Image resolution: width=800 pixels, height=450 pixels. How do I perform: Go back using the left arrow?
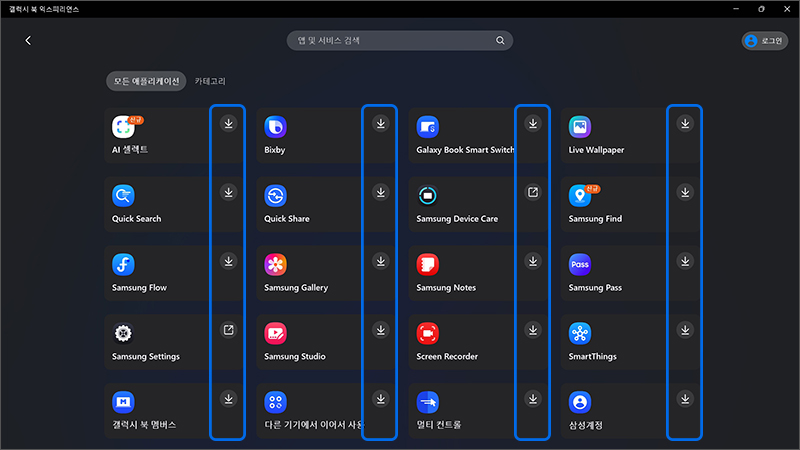pos(28,41)
